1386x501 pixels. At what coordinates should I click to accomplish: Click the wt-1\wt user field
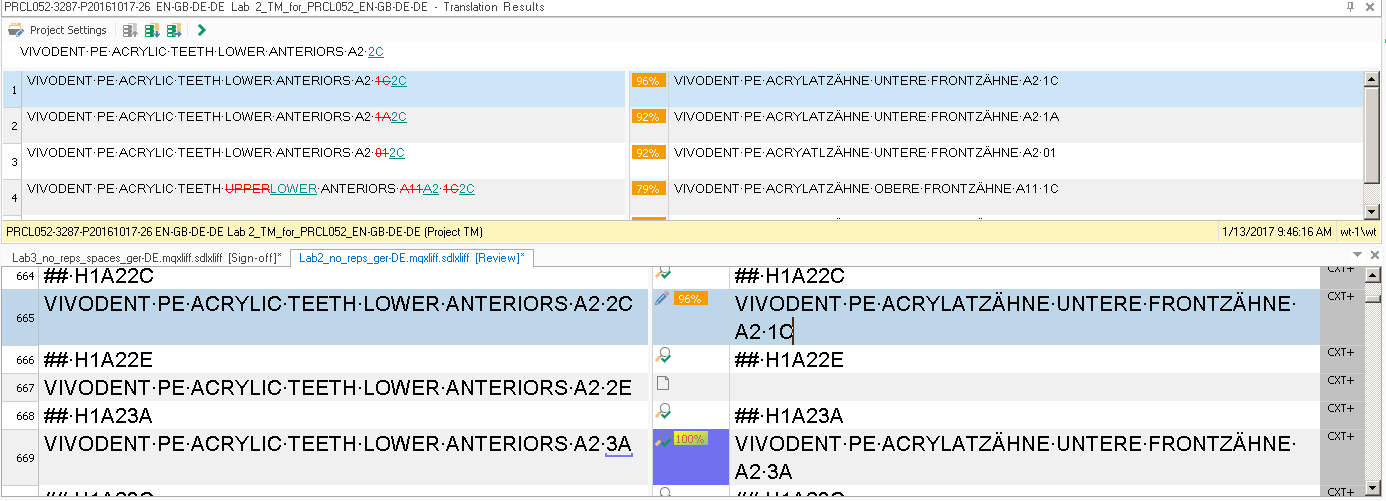tap(1358, 232)
